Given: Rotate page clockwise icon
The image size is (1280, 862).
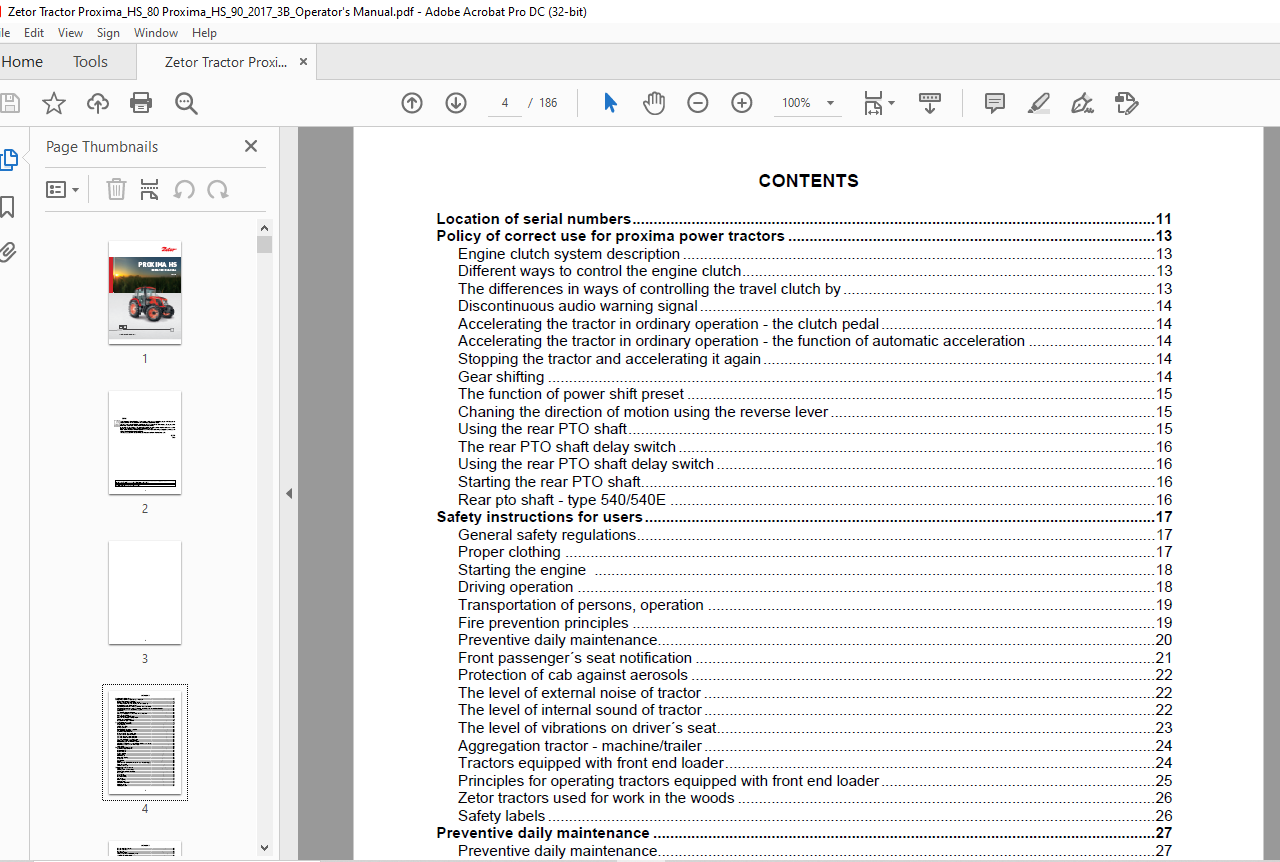Looking at the screenshot, I should point(218,189).
